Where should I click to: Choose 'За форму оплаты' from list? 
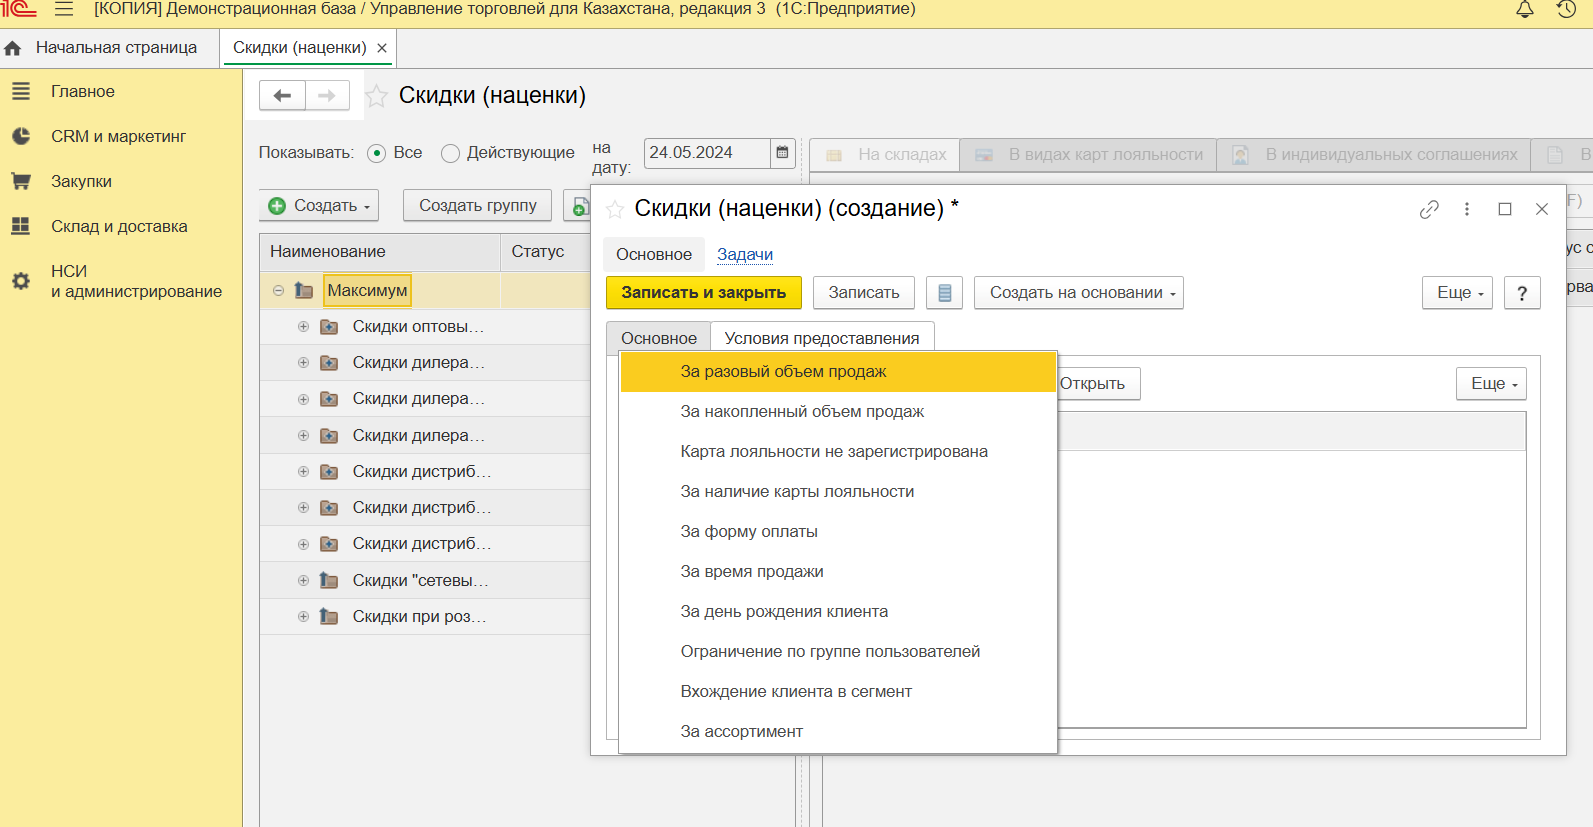tap(749, 531)
